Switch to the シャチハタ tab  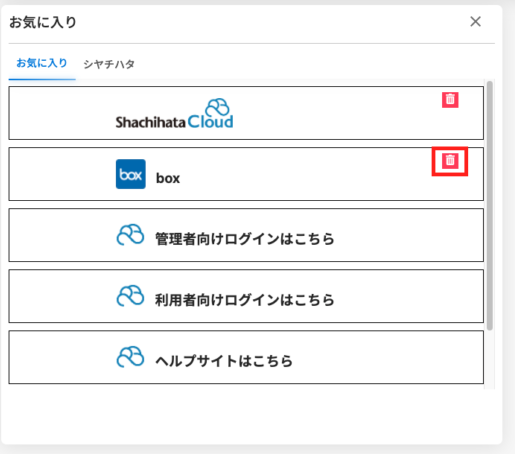[109, 64]
